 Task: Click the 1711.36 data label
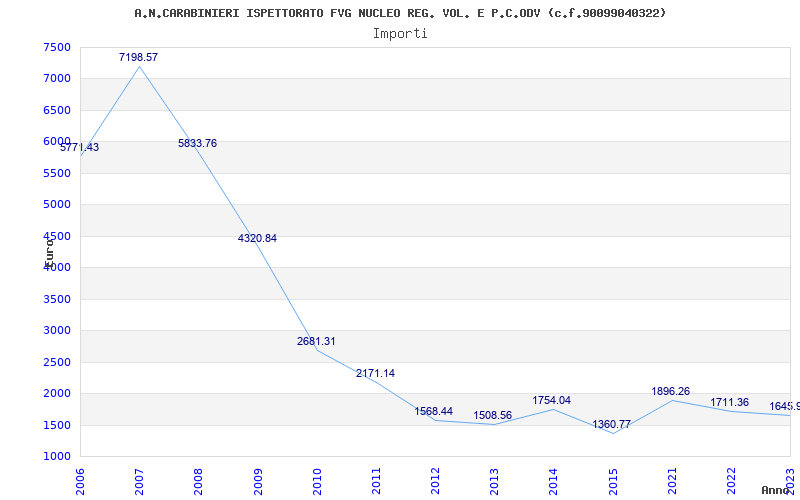point(730,403)
